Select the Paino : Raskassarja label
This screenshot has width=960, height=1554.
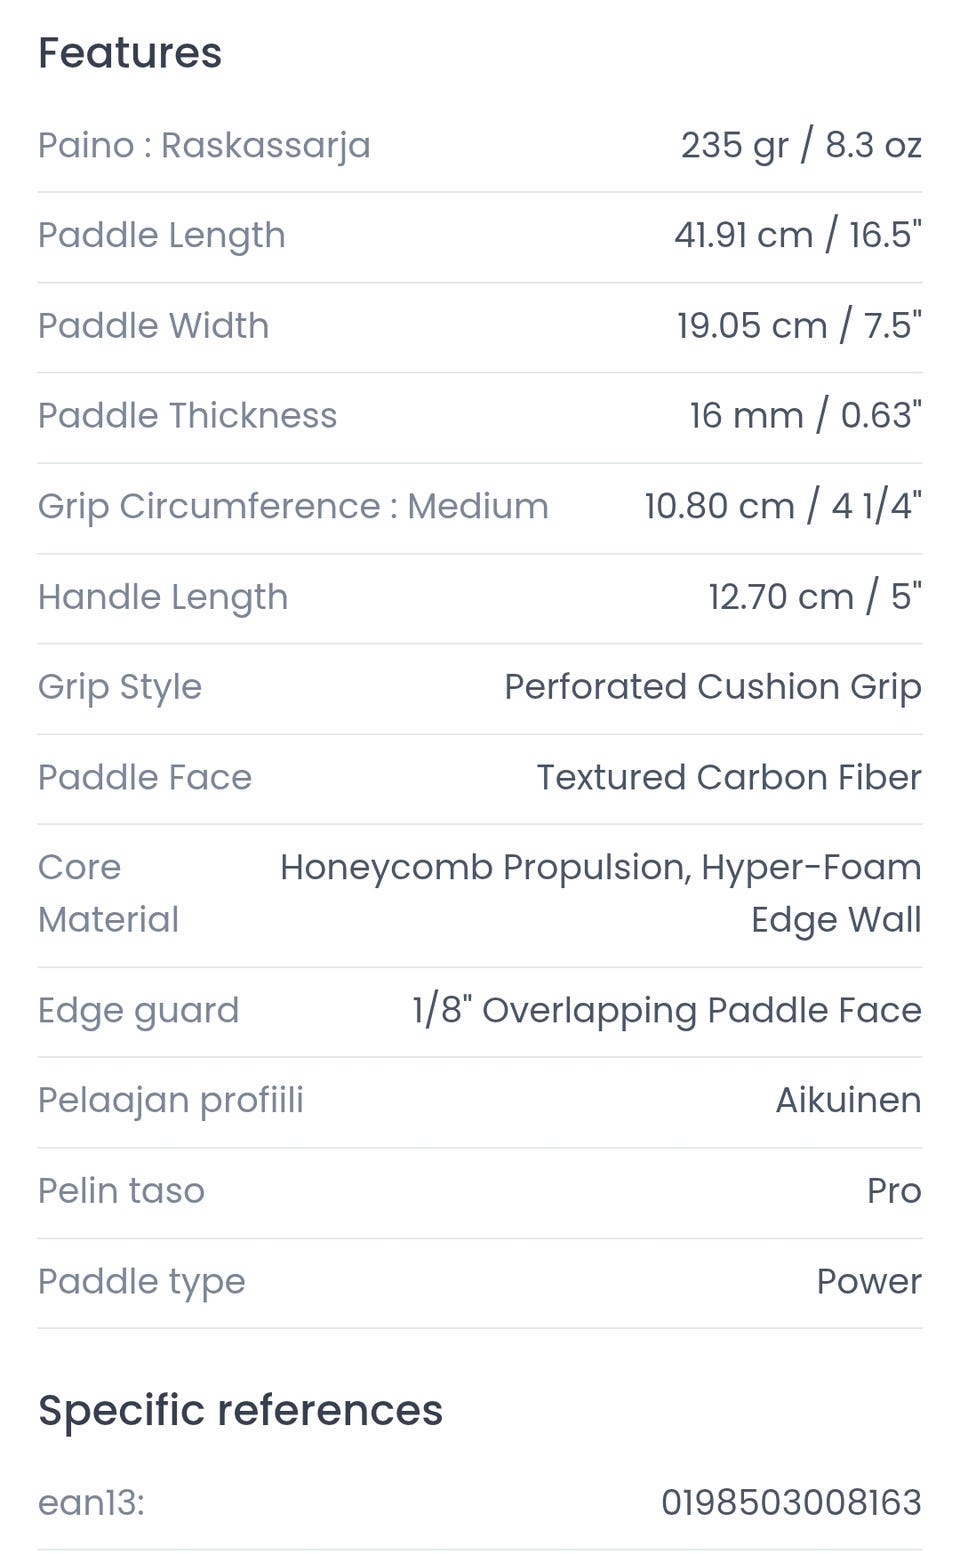click(x=204, y=146)
